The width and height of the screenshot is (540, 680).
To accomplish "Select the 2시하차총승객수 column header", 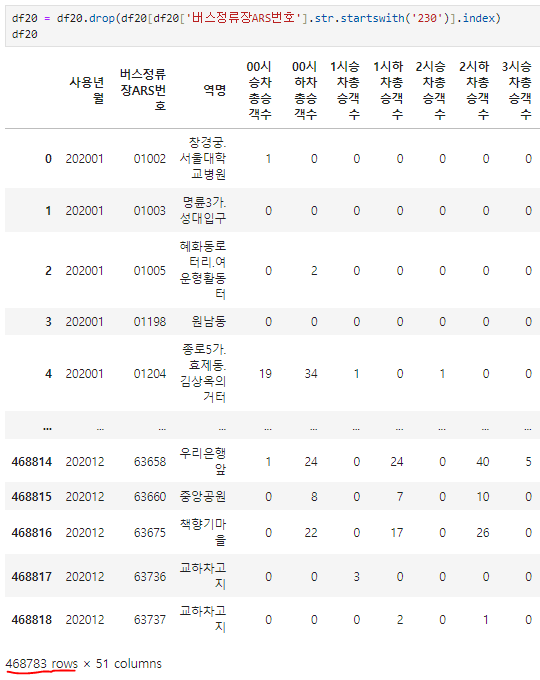I will tap(474, 90).
